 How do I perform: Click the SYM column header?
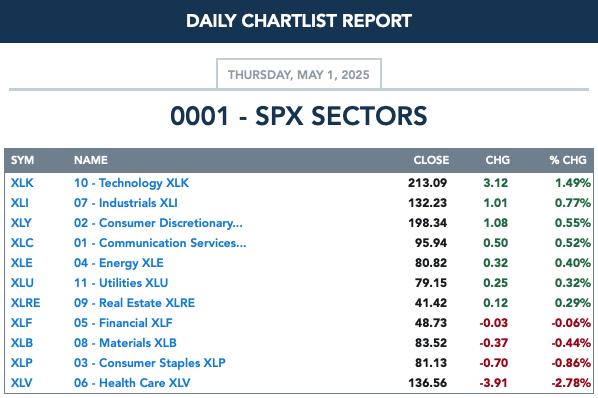pos(22,160)
